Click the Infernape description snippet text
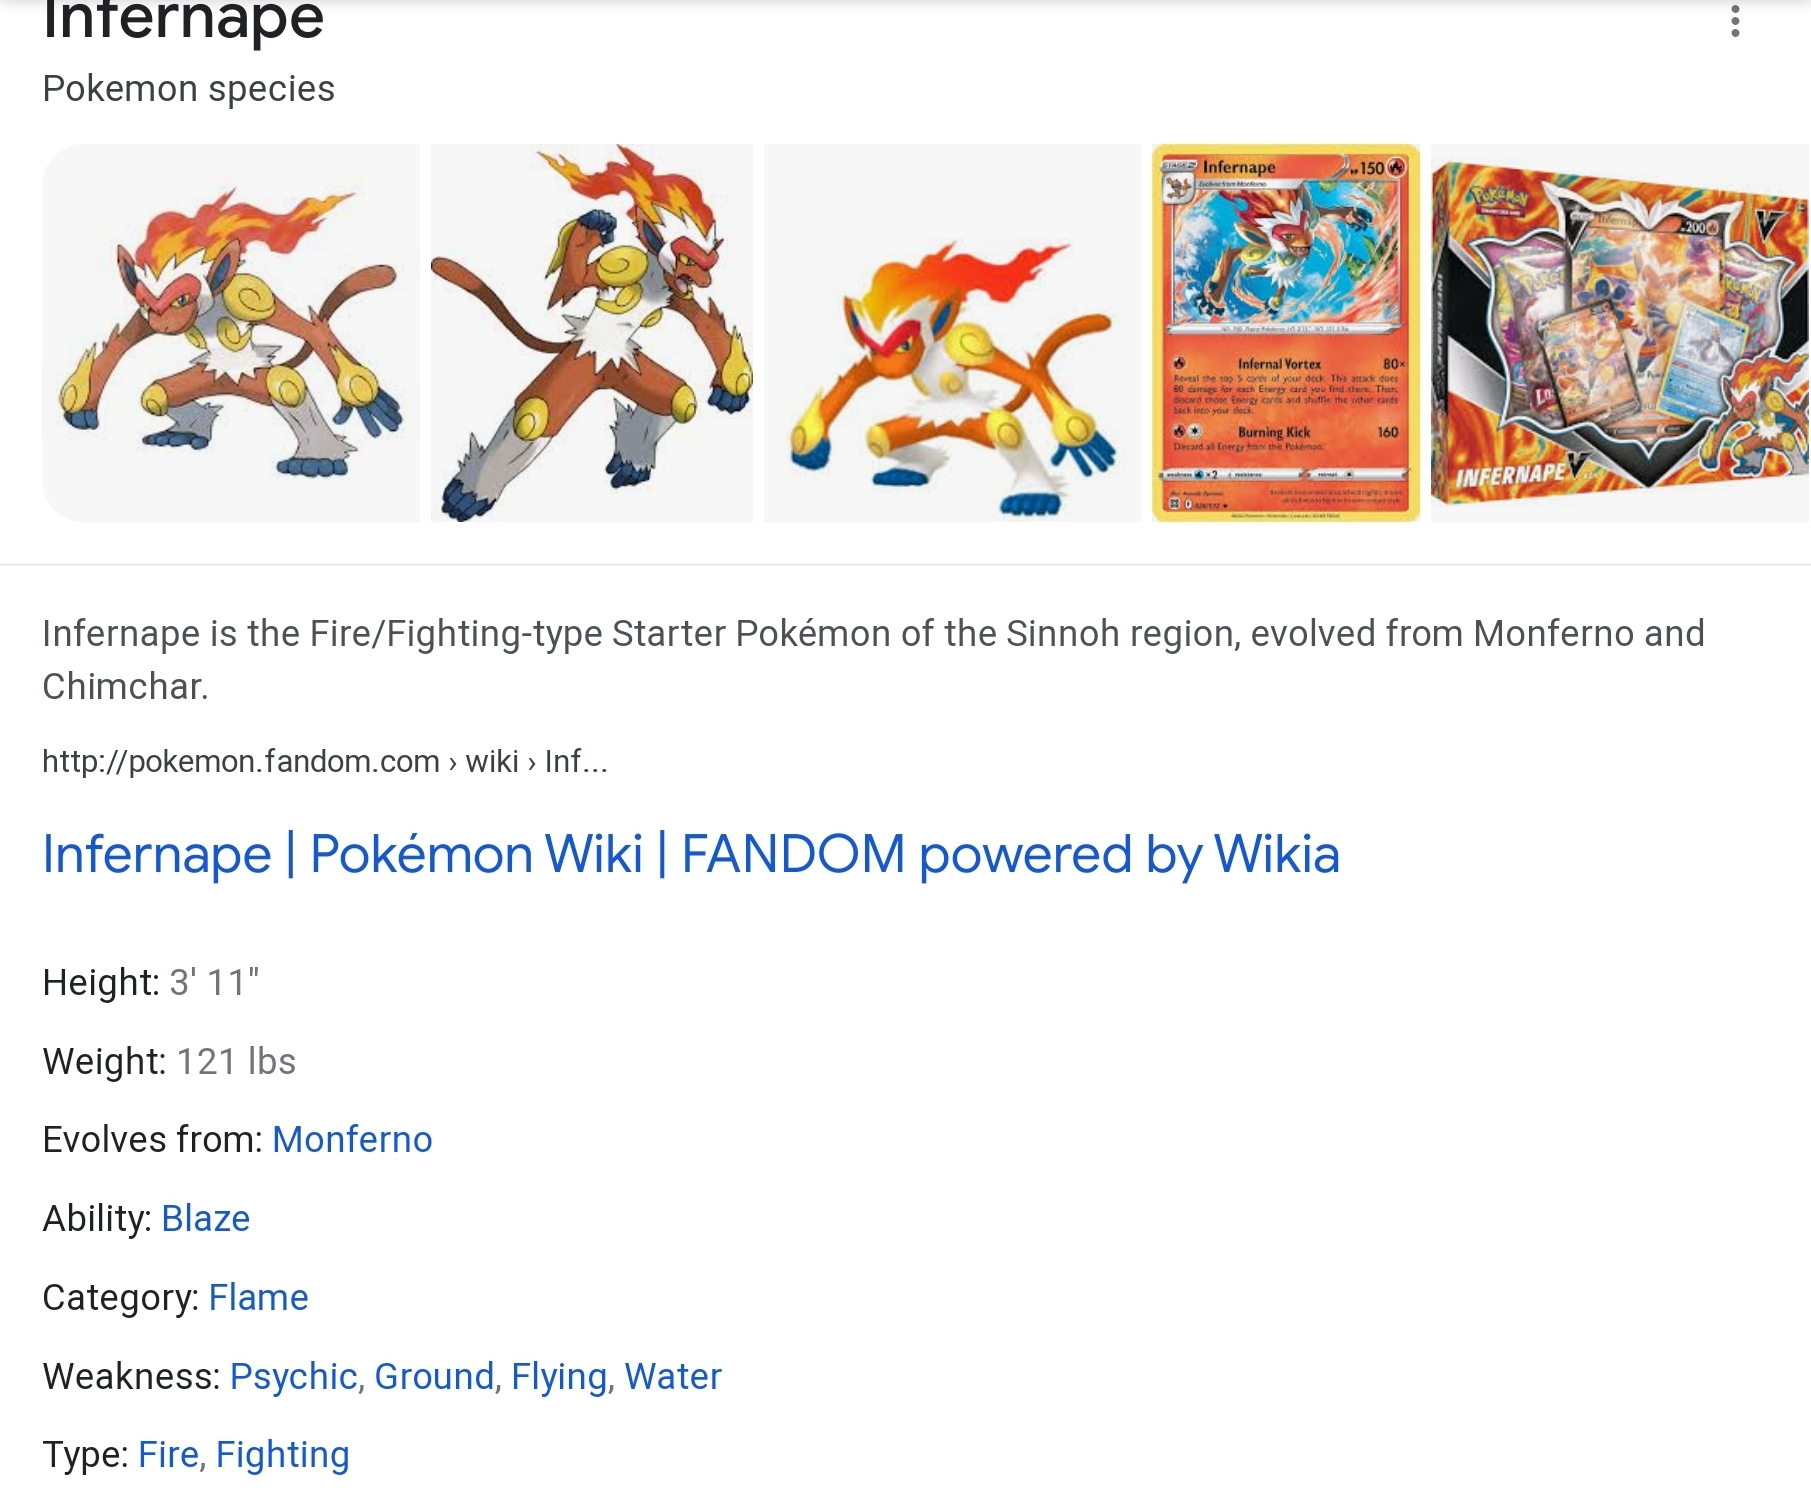The height and width of the screenshot is (1502, 1811). [873, 660]
